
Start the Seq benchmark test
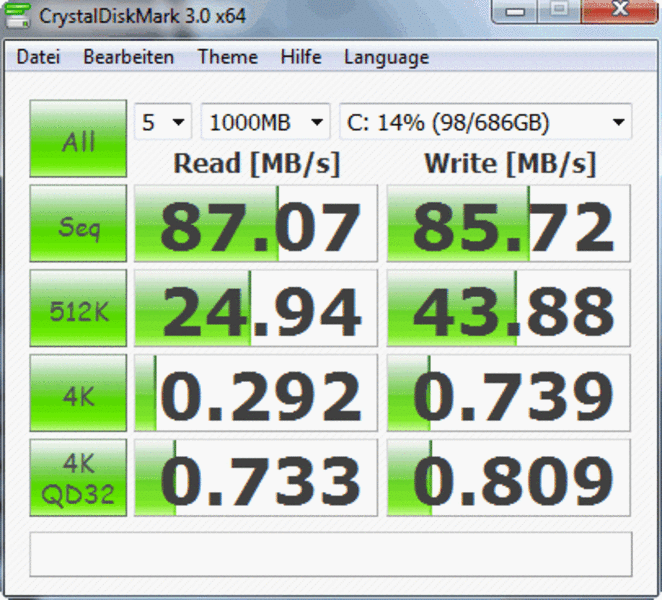(78, 223)
